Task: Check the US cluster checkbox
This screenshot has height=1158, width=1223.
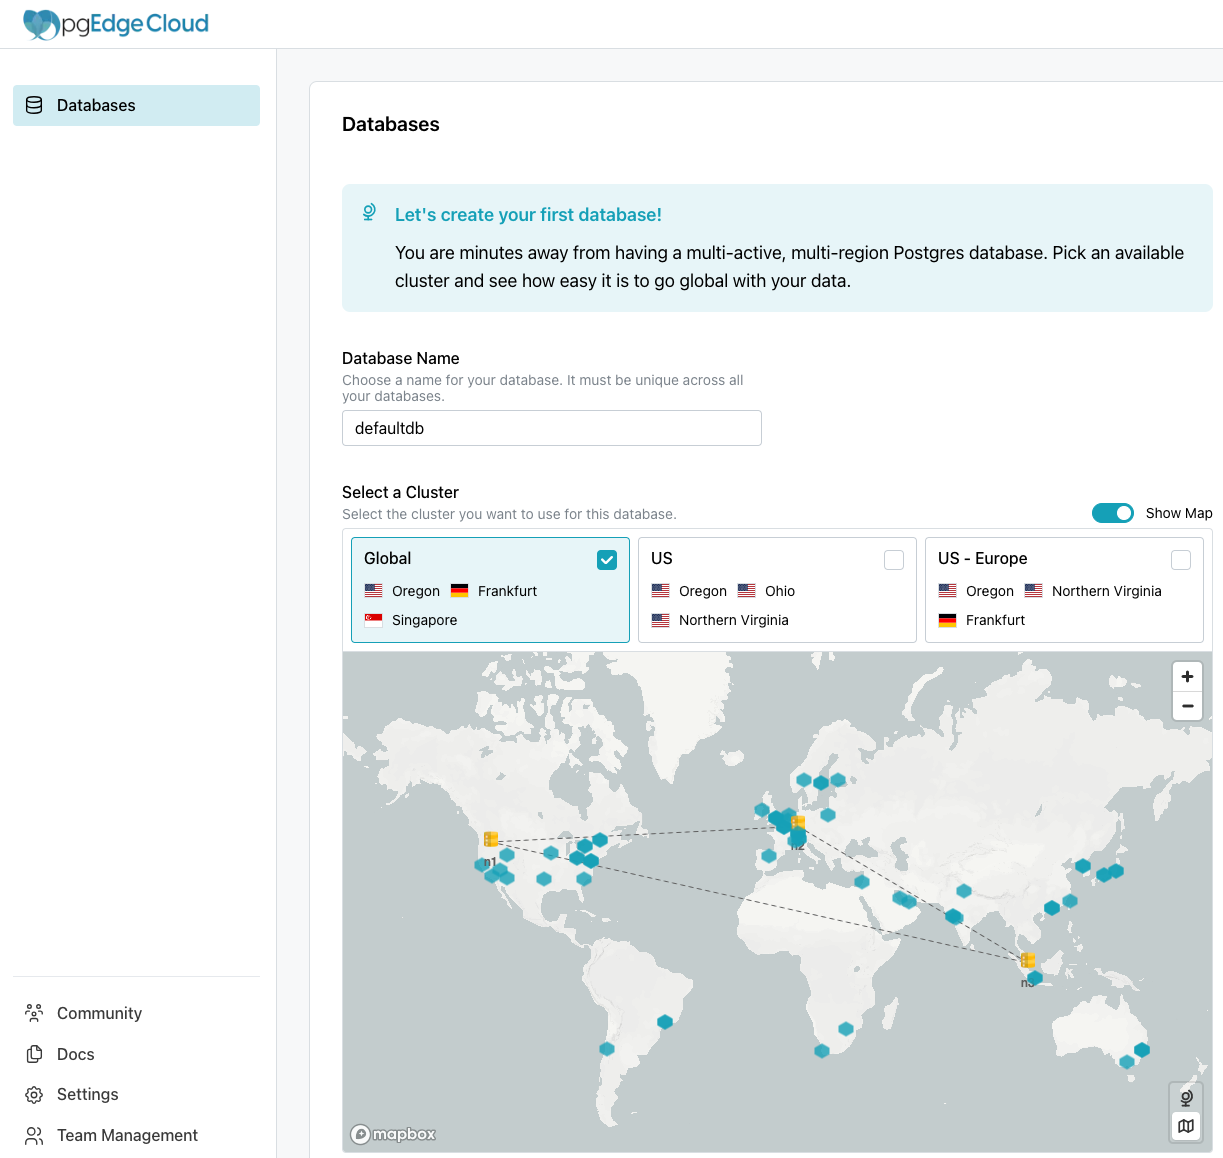Action: point(894,560)
